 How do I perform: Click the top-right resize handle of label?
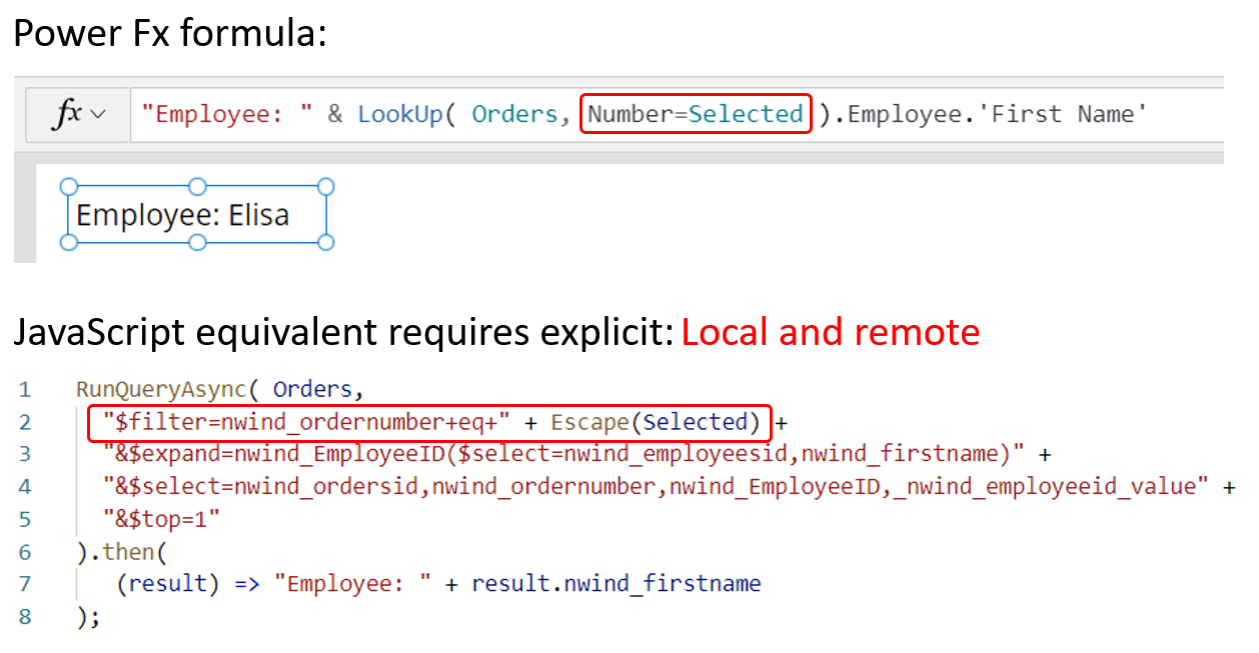tap(325, 187)
